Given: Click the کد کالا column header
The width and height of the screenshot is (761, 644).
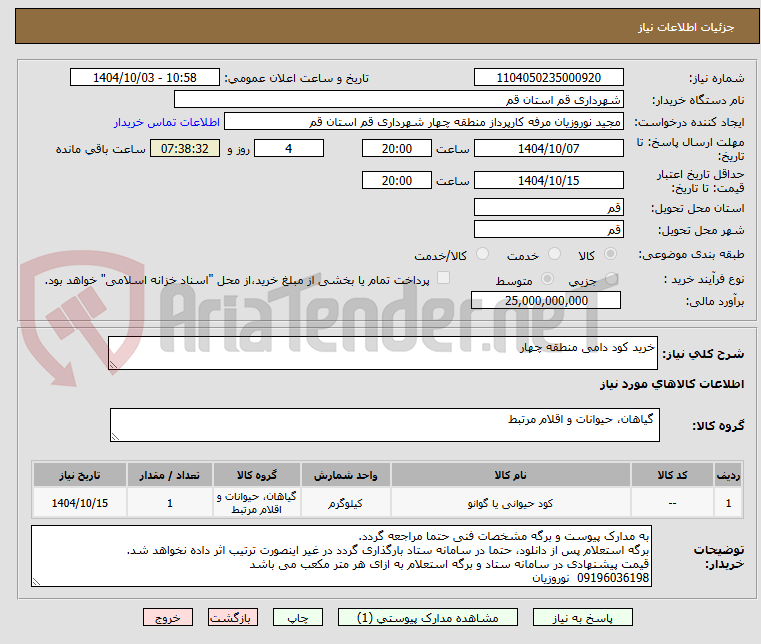Looking at the screenshot, I should 672,475.
